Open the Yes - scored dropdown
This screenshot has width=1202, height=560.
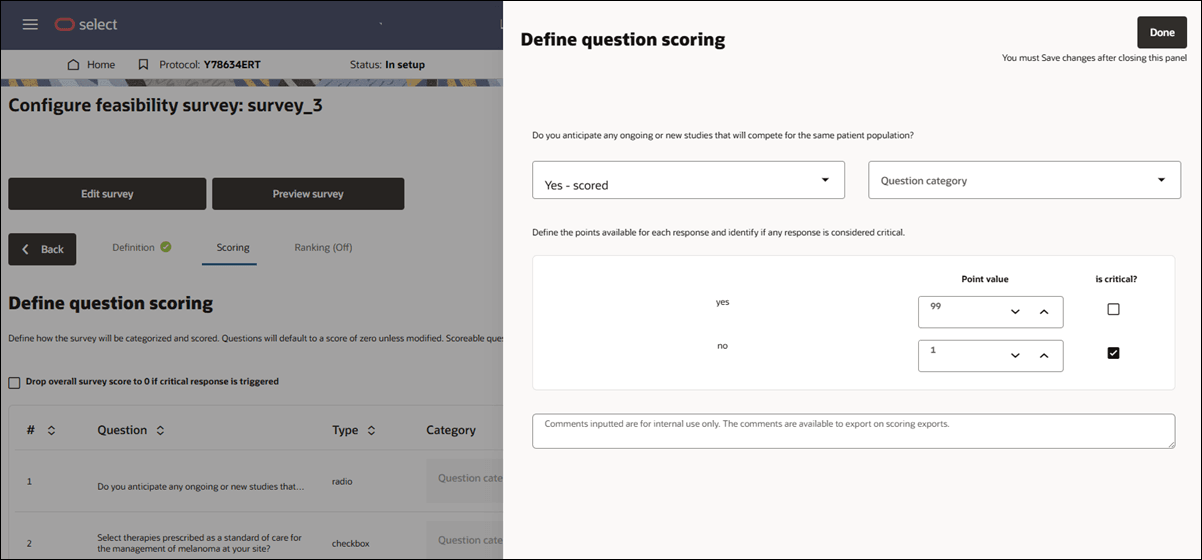(688, 180)
